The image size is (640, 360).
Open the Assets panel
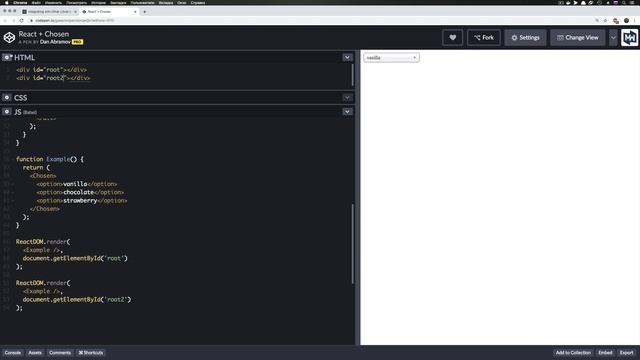35,353
